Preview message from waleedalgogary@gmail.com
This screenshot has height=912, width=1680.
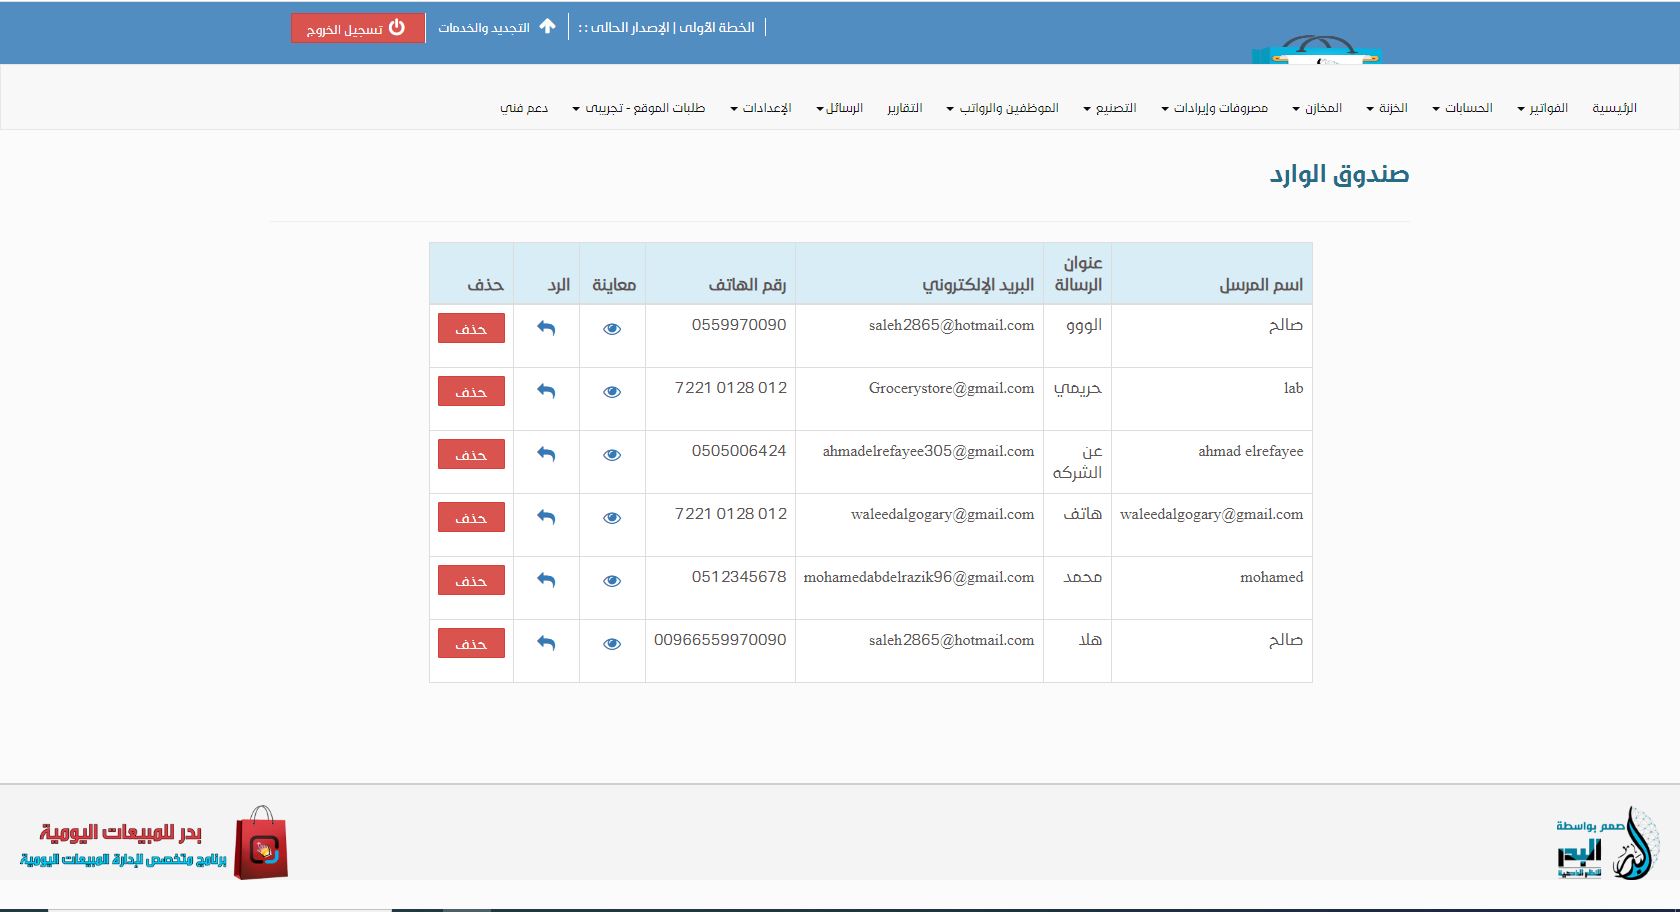pos(612,518)
